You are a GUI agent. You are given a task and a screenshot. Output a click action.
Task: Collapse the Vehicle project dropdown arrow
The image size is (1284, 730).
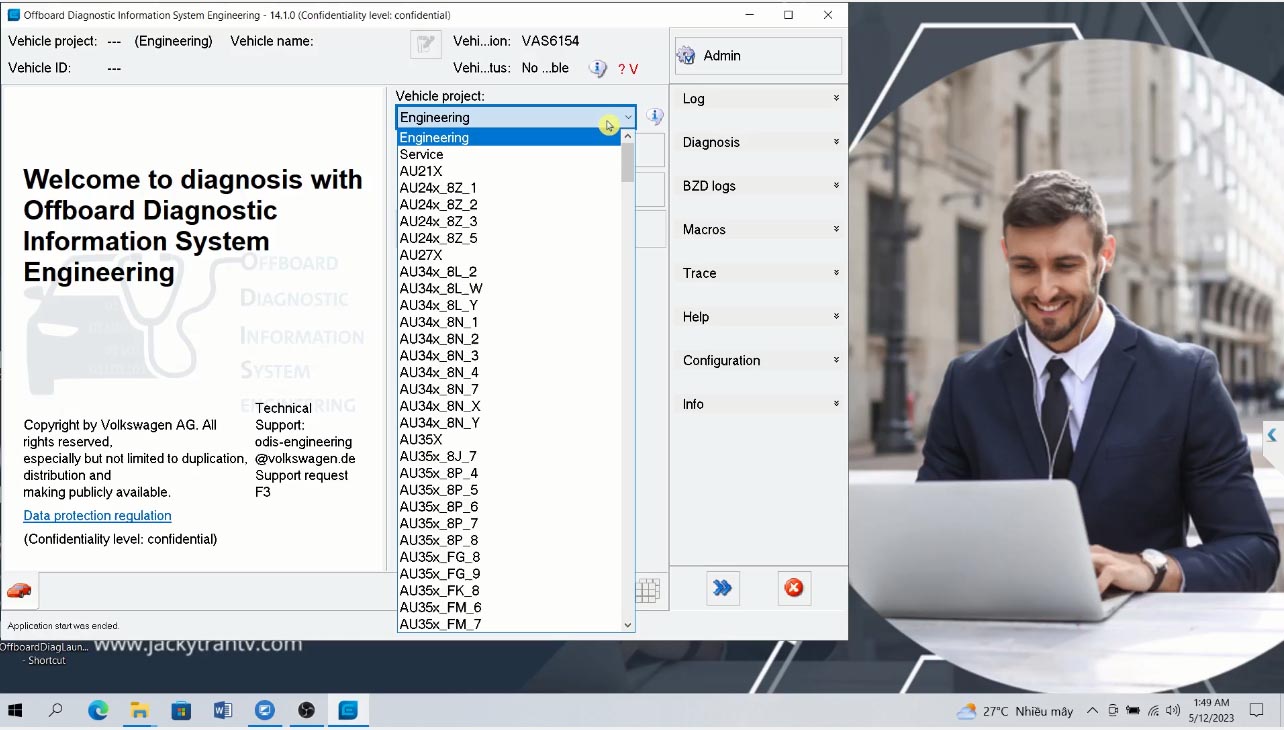click(628, 118)
